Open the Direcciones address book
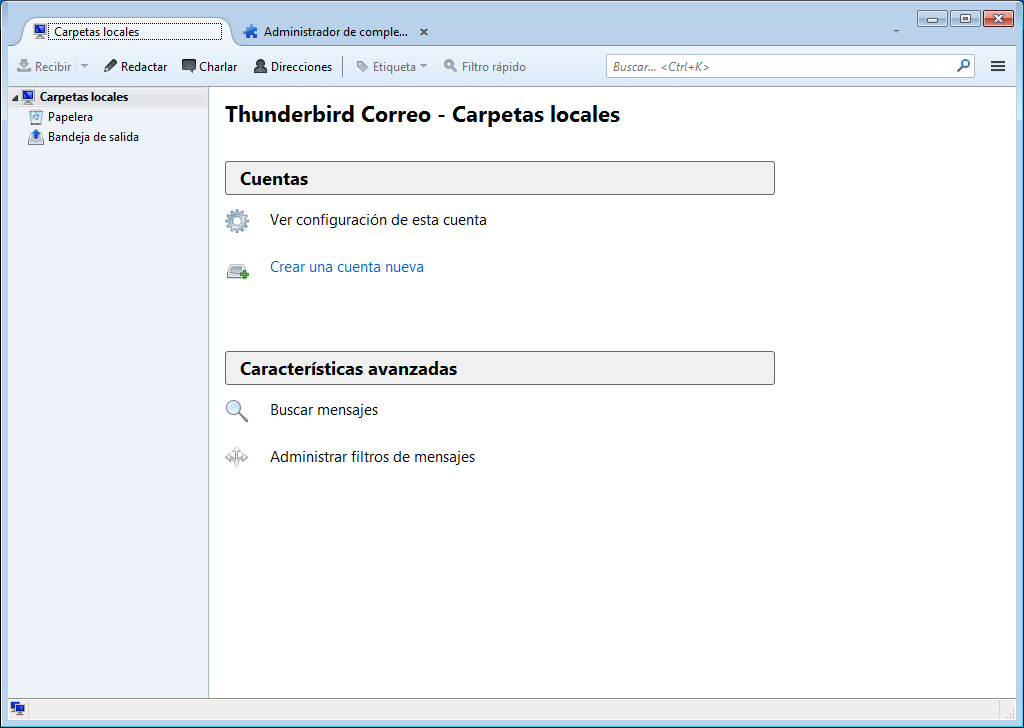Image resolution: width=1024 pixels, height=728 pixels. pyautogui.click(x=292, y=67)
